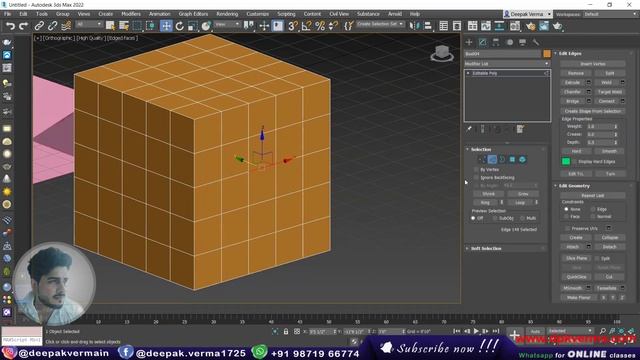Toggle the Percent Snap icon
Image resolution: width=640 pixels, height=360 pixels.
click(x=320, y=26)
